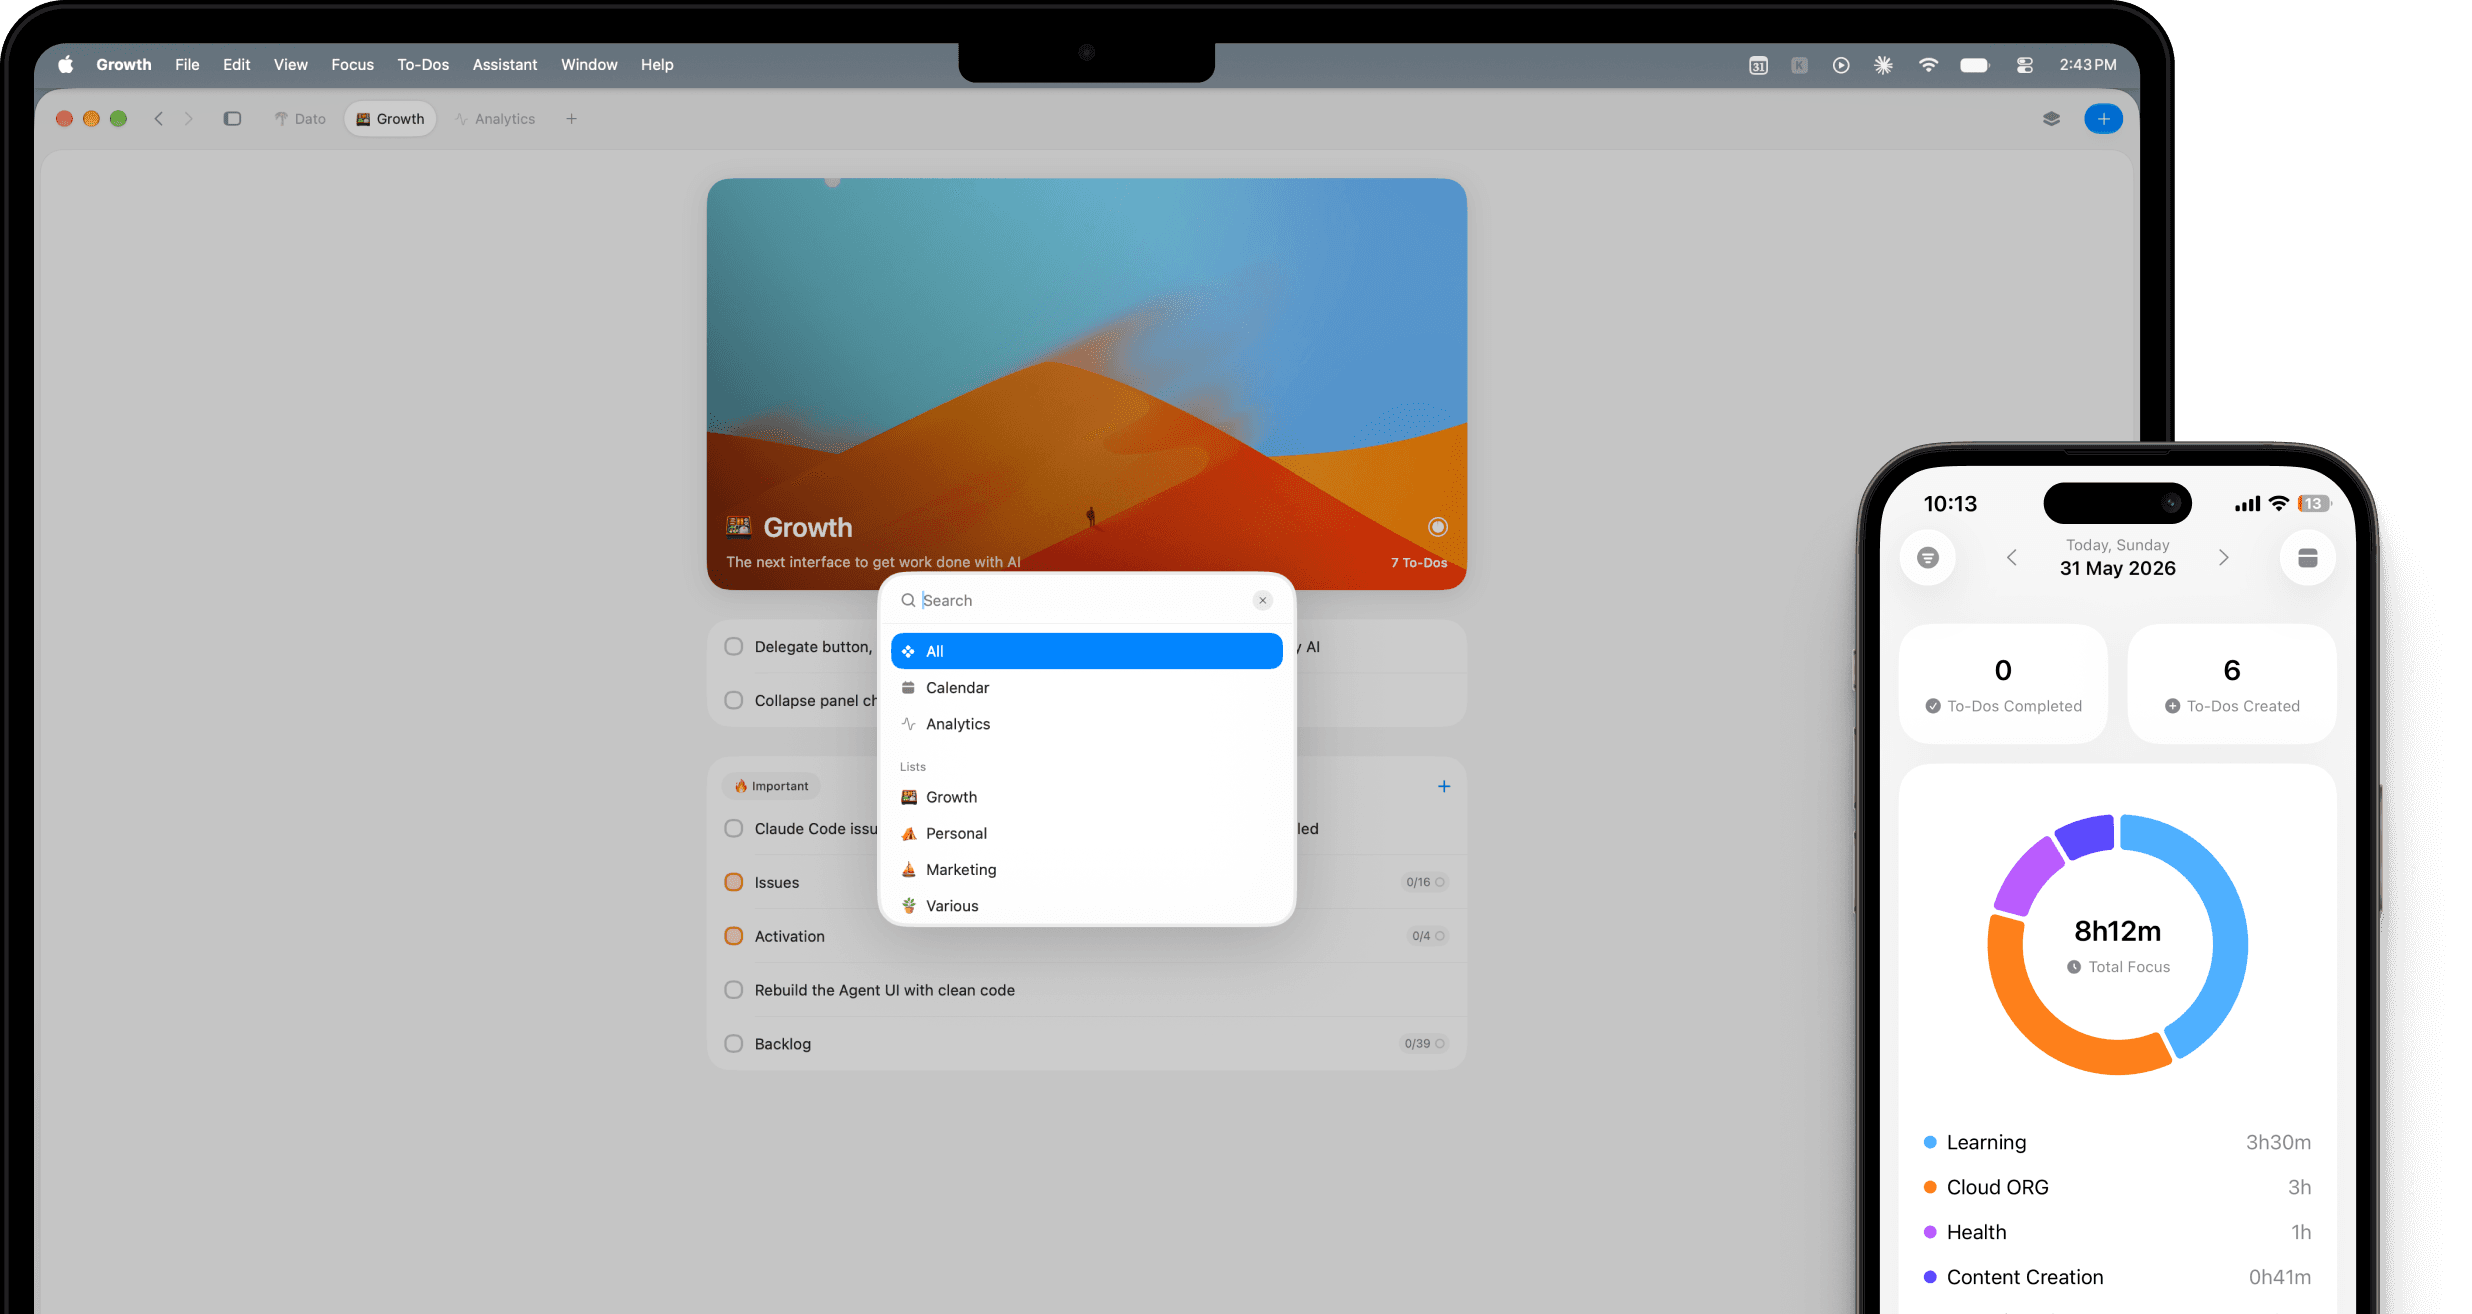Open the Assistant menu

pos(505,64)
